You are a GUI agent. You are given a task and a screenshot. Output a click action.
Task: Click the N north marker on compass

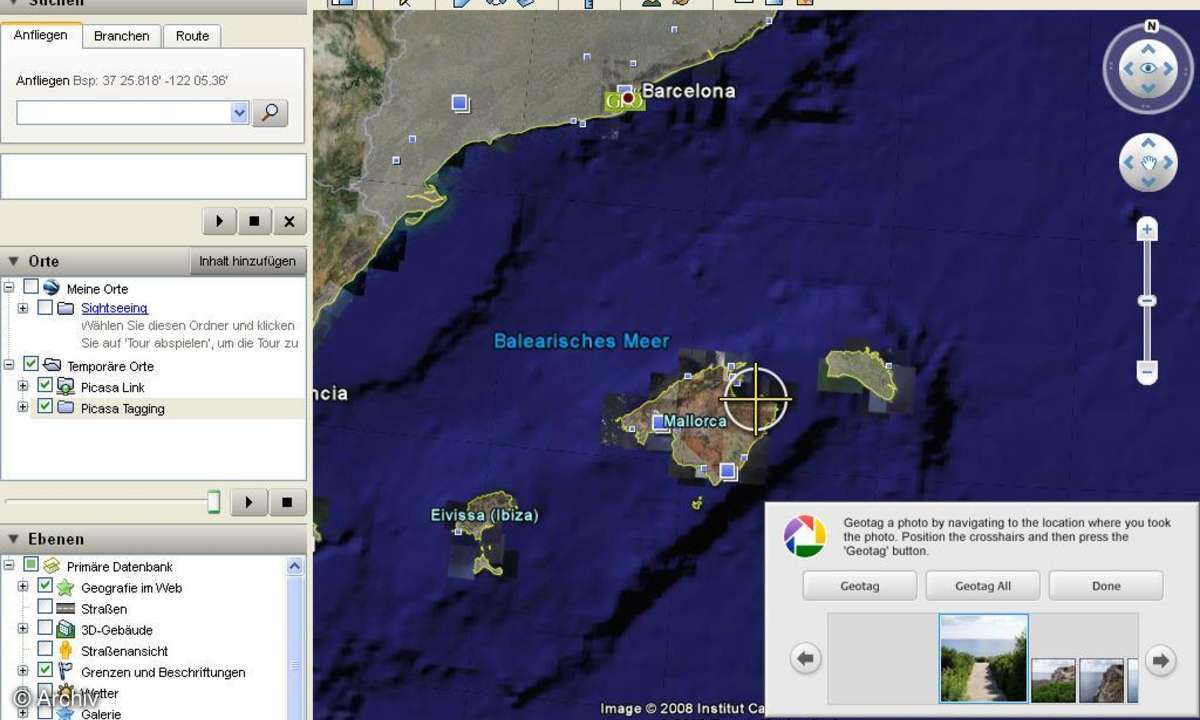(1151, 27)
